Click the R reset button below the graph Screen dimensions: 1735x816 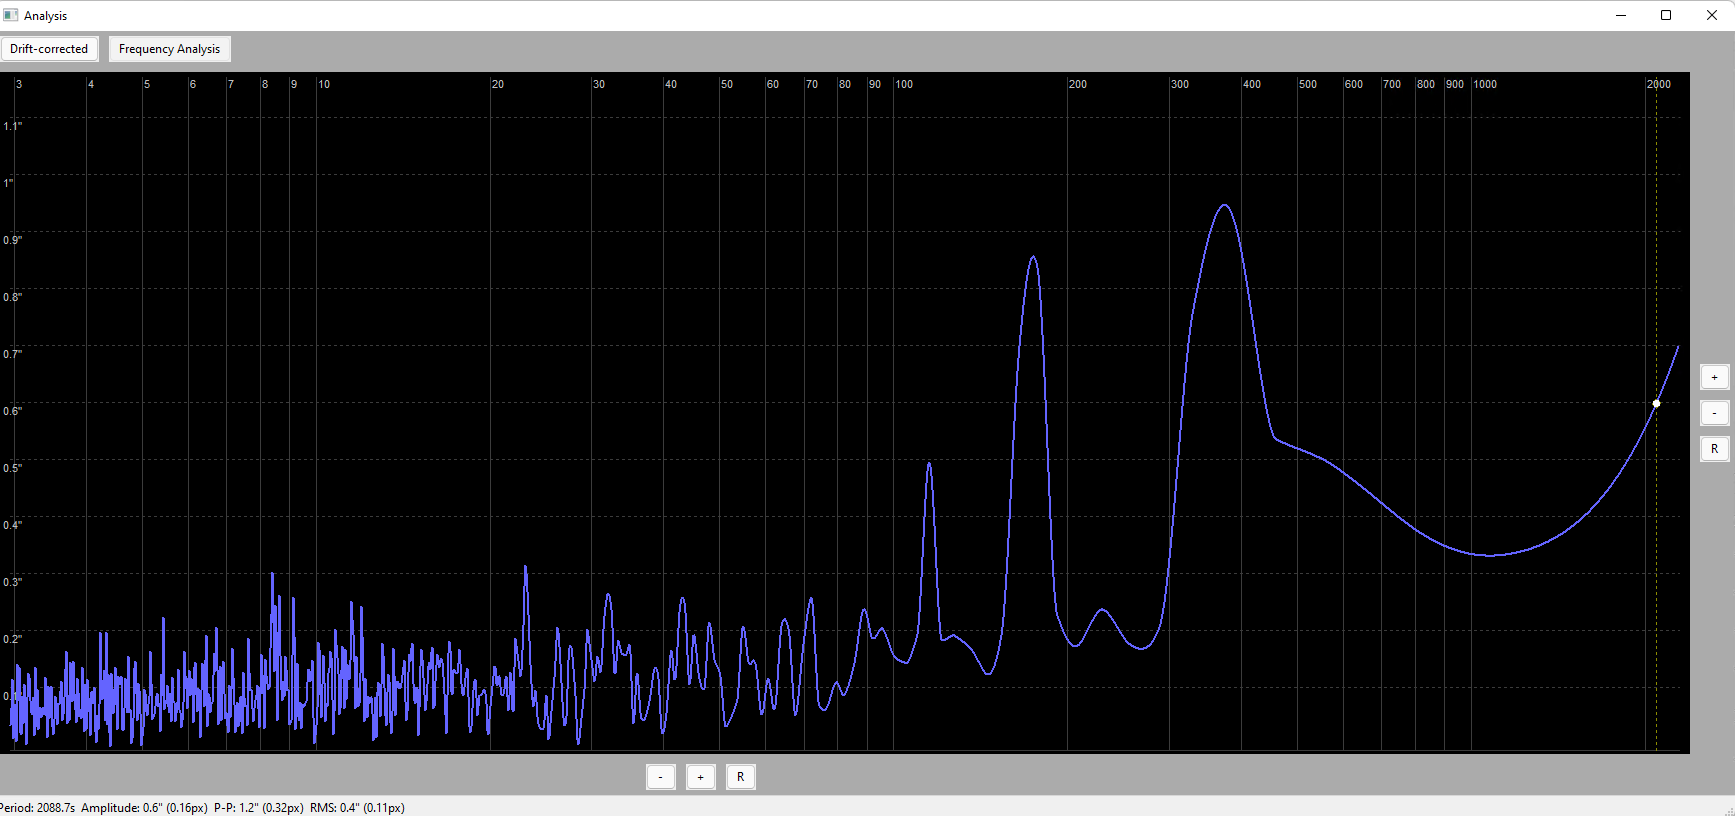point(741,777)
